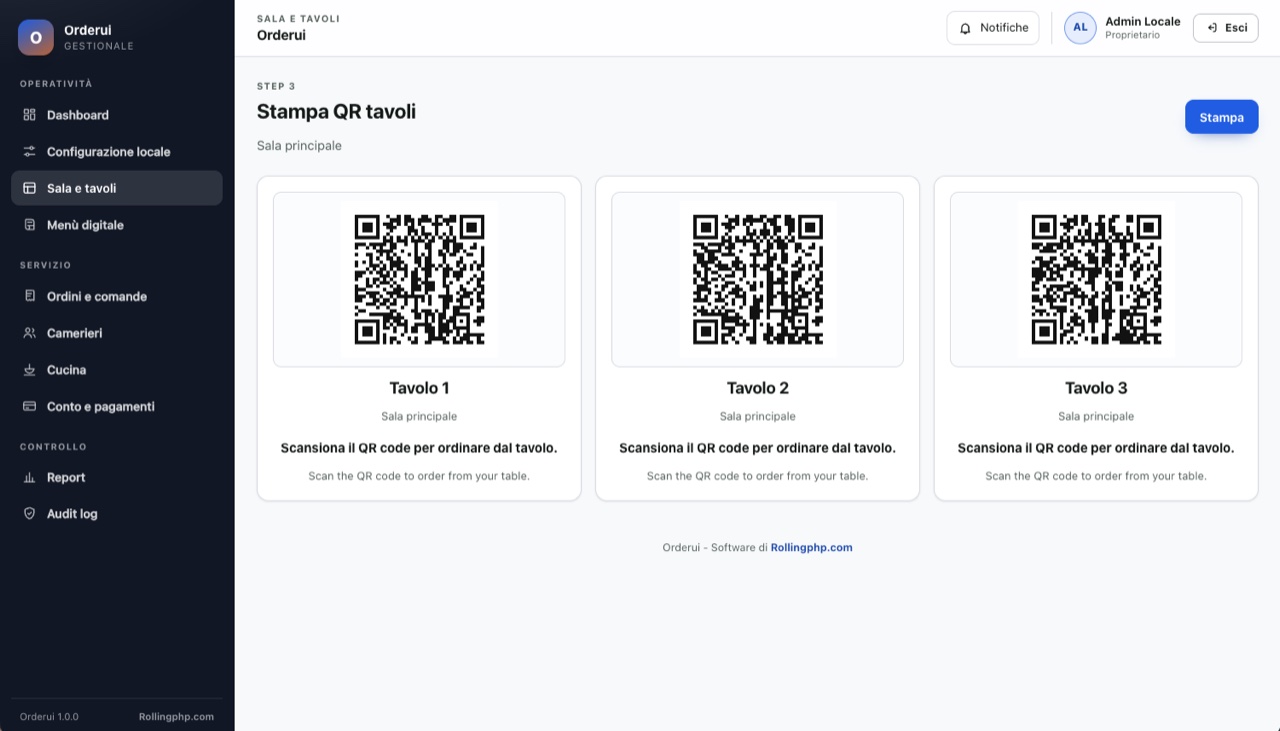Click the Camerieri people icon

click(x=29, y=333)
